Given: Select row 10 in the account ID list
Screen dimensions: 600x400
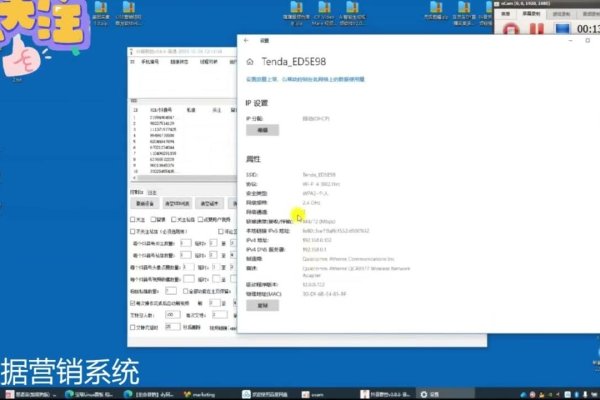Looking at the screenshot, I should click(x=161, y=171).
